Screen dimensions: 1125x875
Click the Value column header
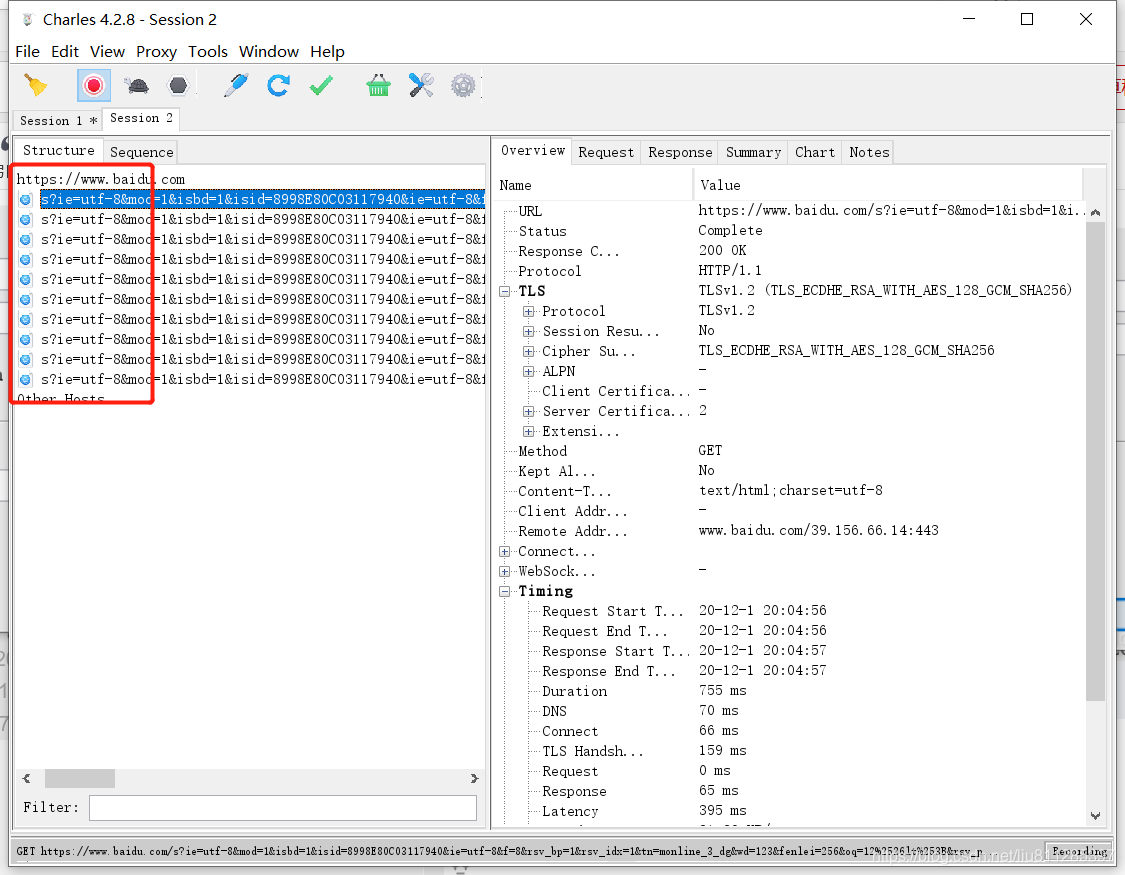[888, 185]
